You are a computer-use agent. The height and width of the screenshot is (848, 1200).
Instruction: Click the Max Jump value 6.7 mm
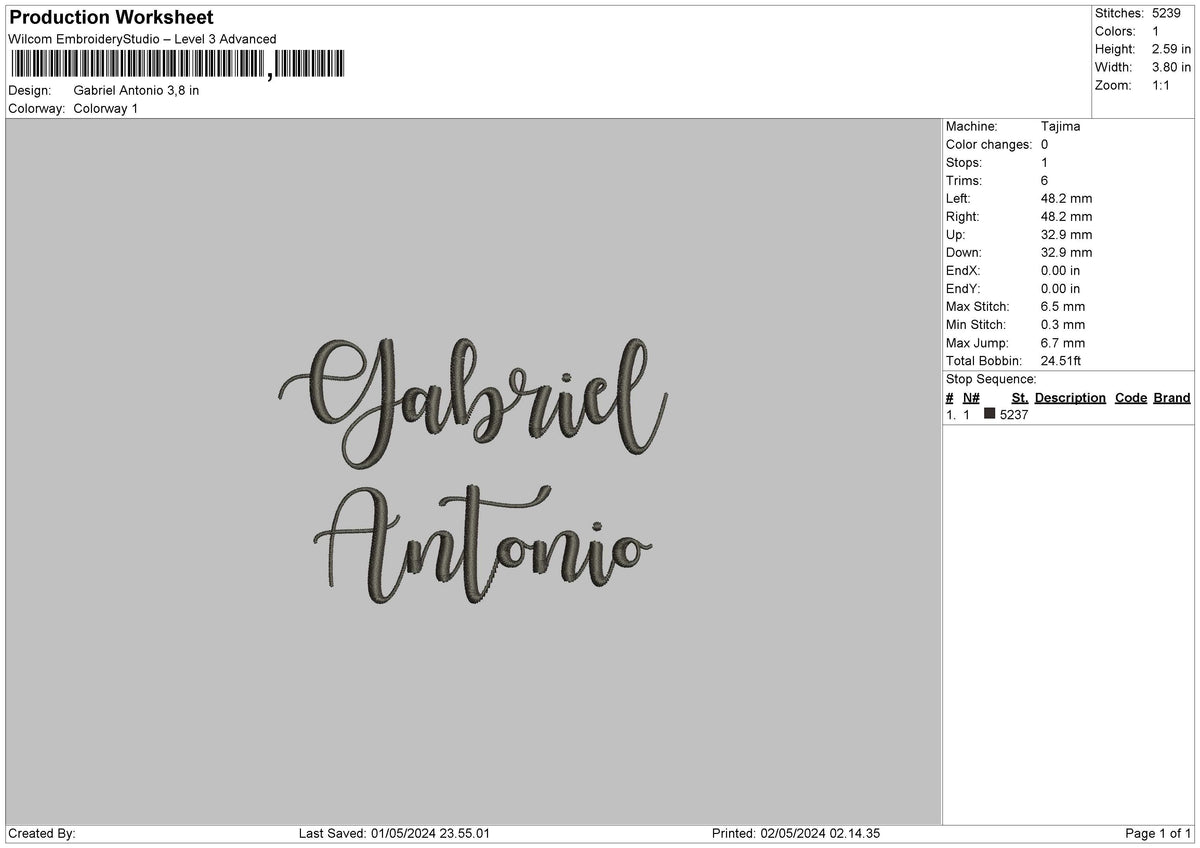tap(1063, 342)
